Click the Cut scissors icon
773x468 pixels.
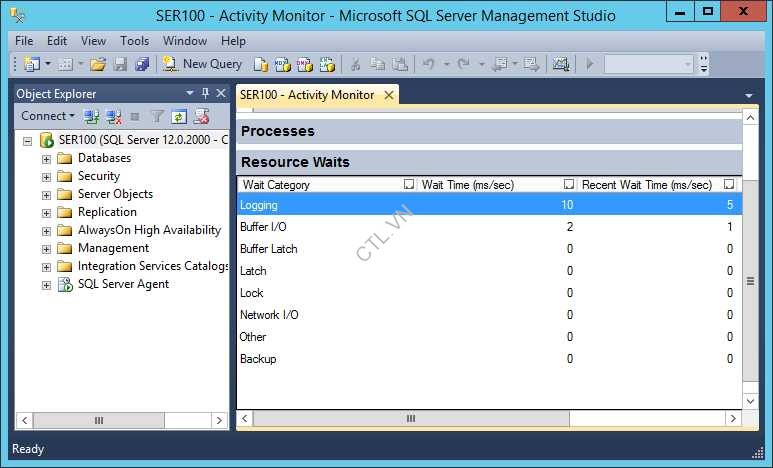tap(355, 64)
